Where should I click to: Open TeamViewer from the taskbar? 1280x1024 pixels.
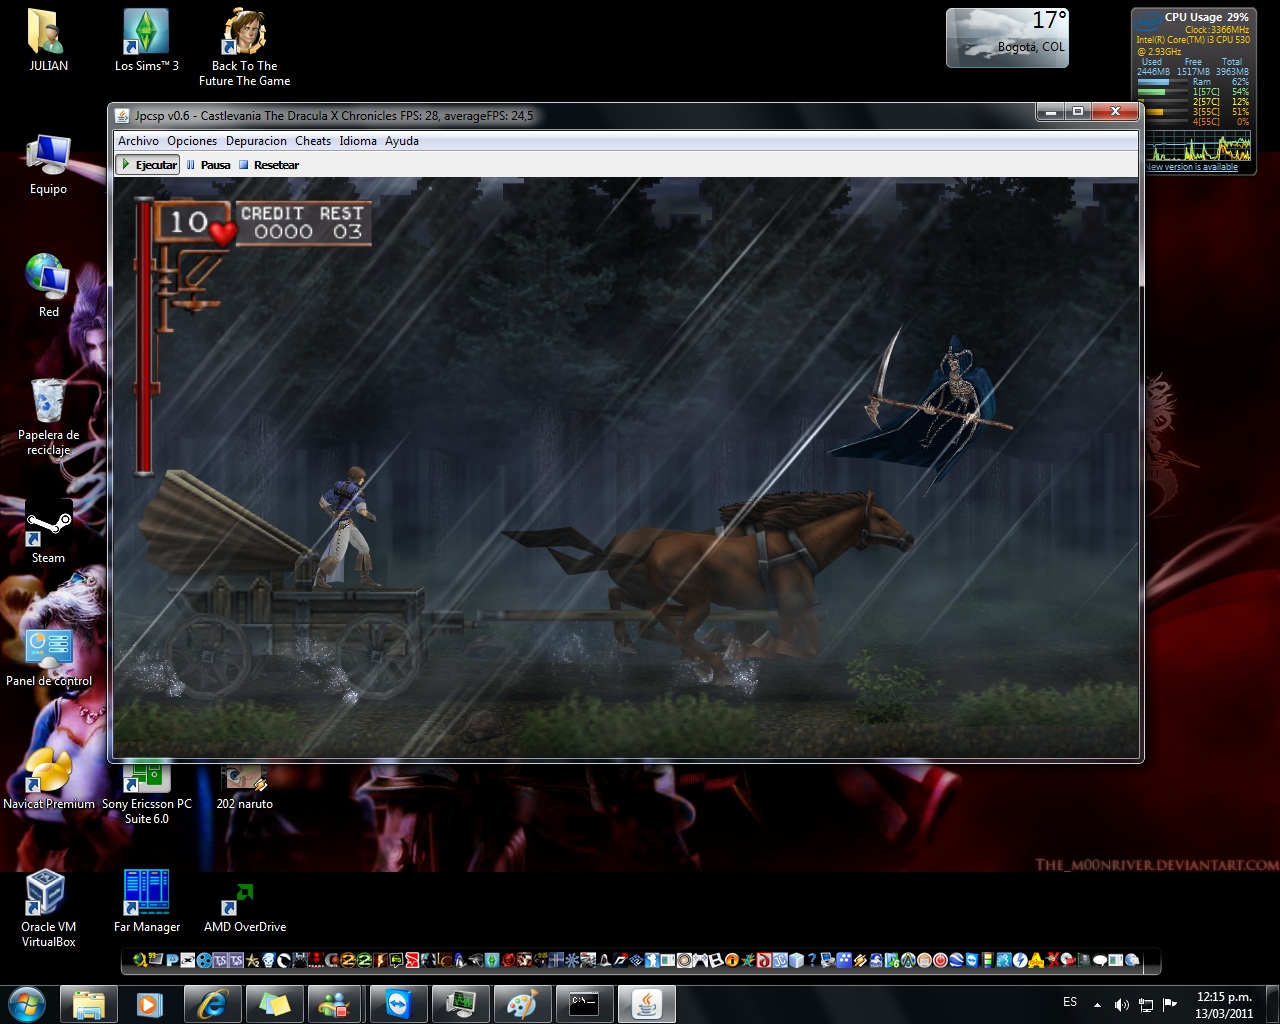[398, 1004]
